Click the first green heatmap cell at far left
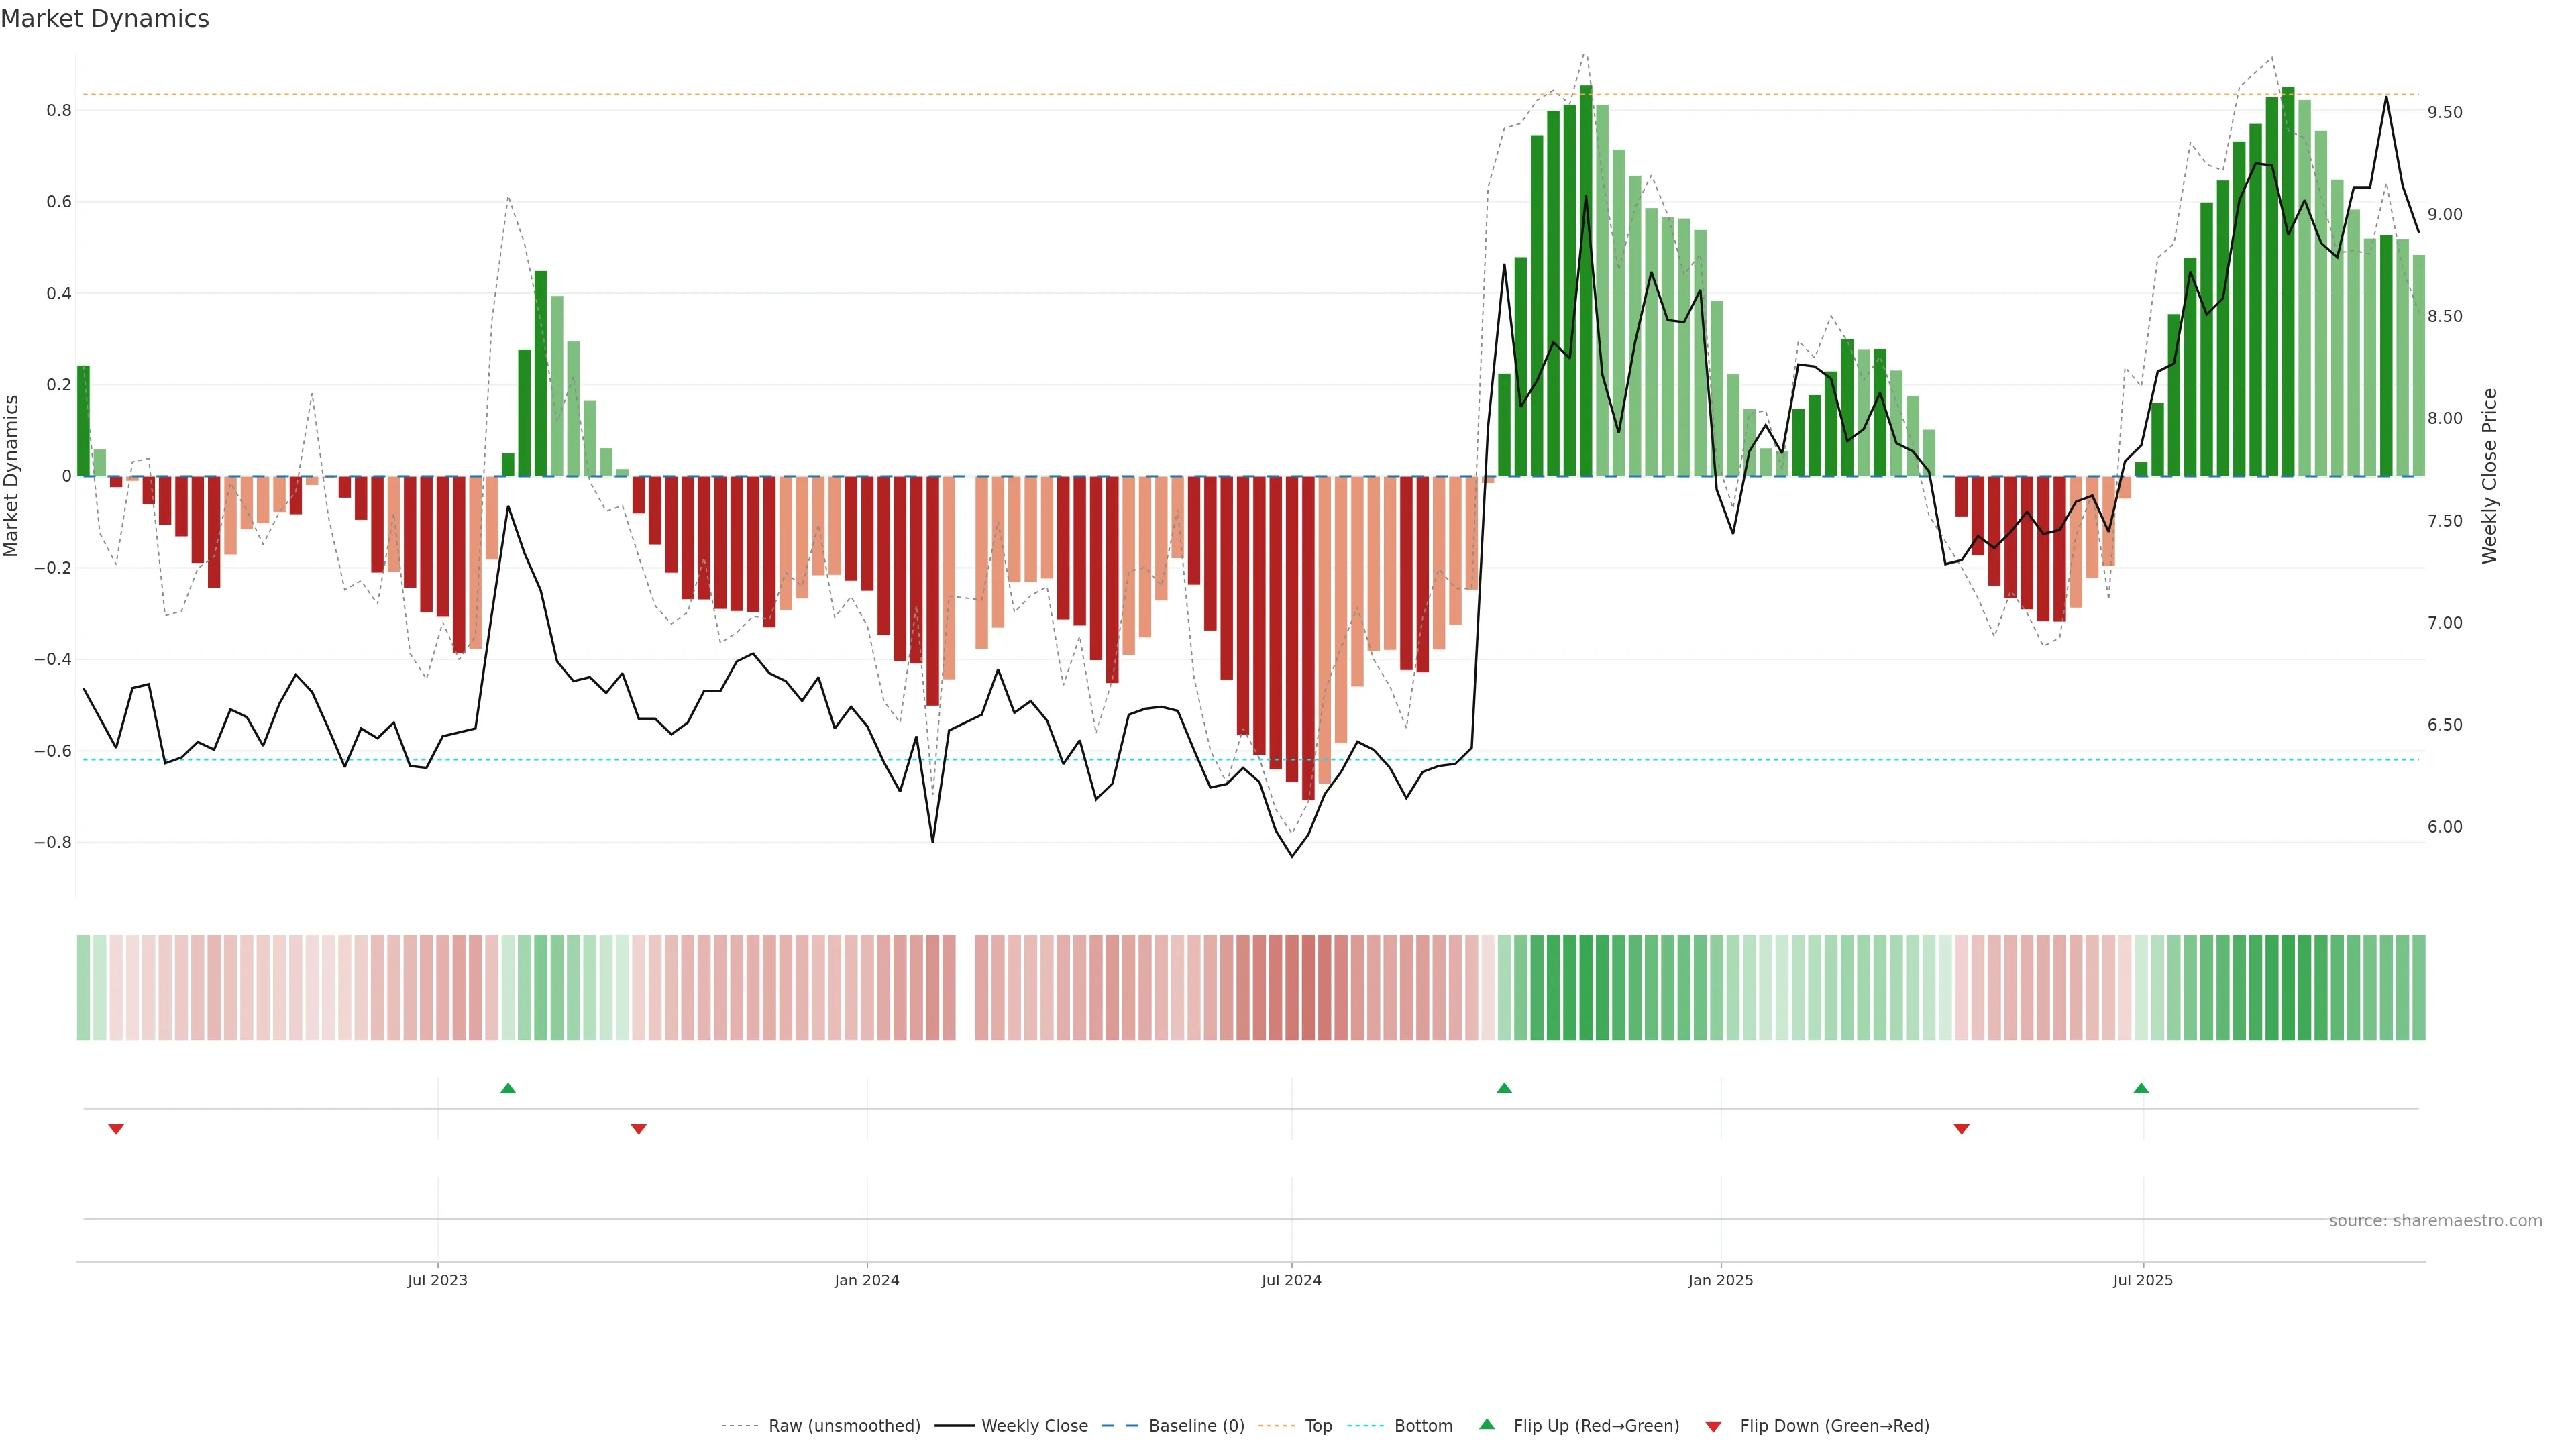Image resolution: width=2576 pixels, height=1449 pixels. click(x=84, y=988)
